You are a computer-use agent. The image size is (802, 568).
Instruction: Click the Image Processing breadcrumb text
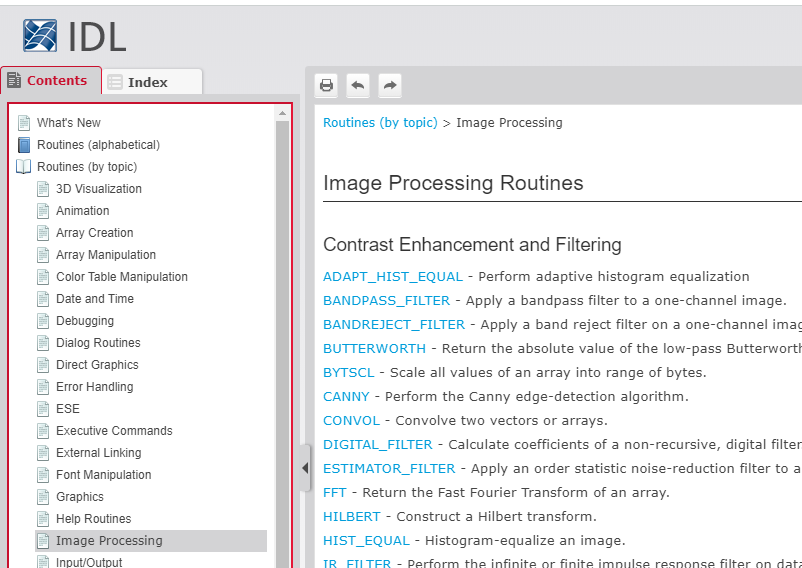tap(509, 123)
